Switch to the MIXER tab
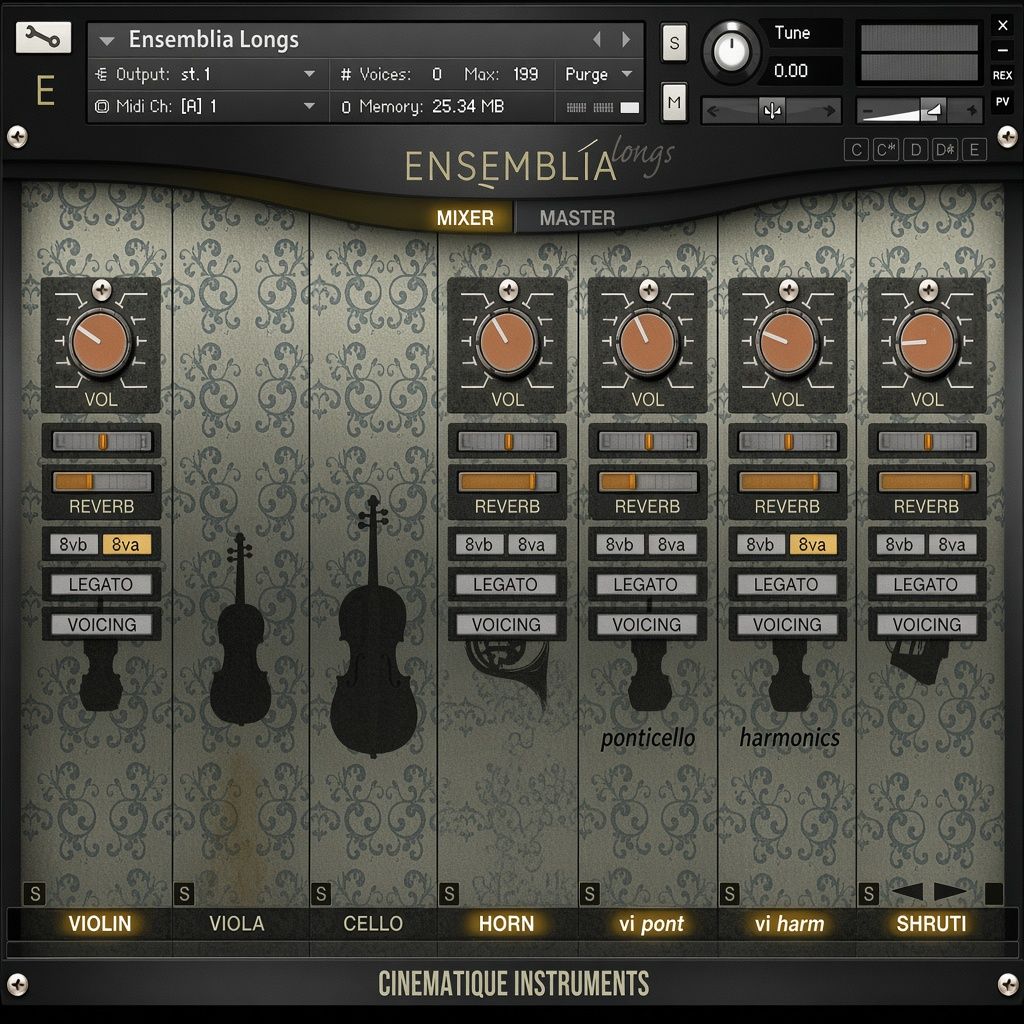1024x1024 pixels. 465,217
